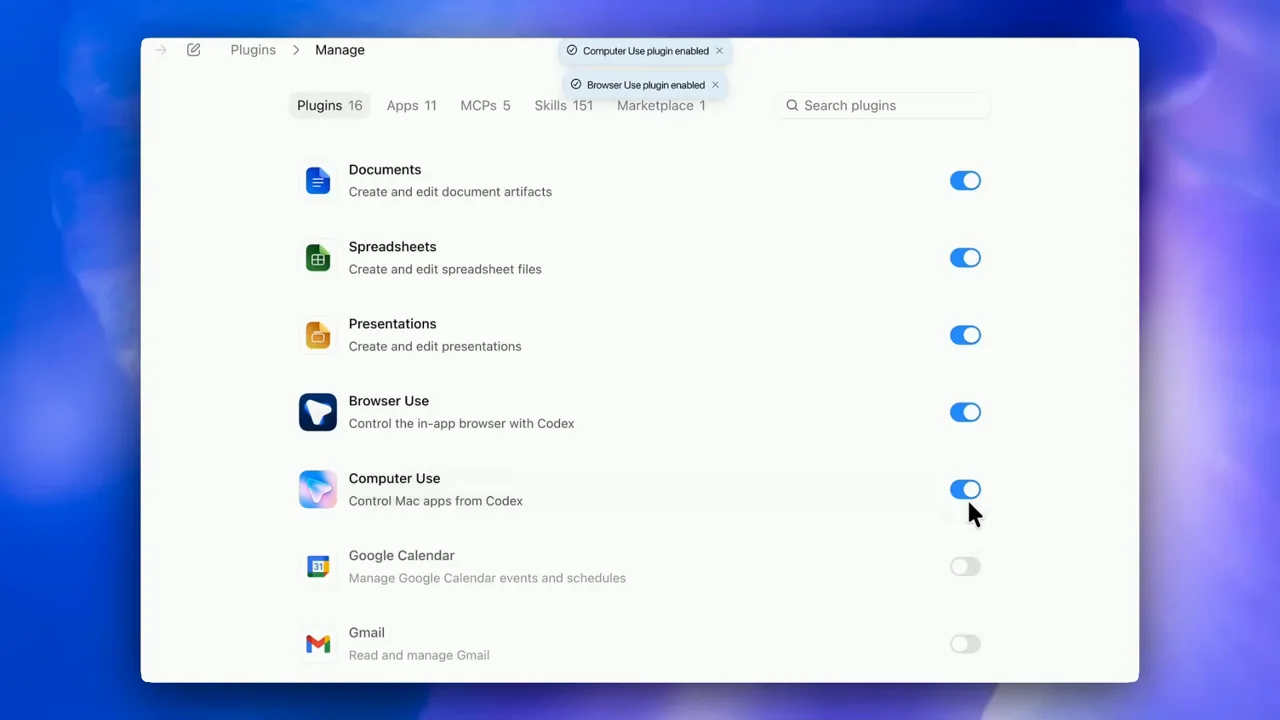Dismiss the Browser Use plugin enabled notification
This screenshot has height=720, width=1280.
click(x=715, y=85)
